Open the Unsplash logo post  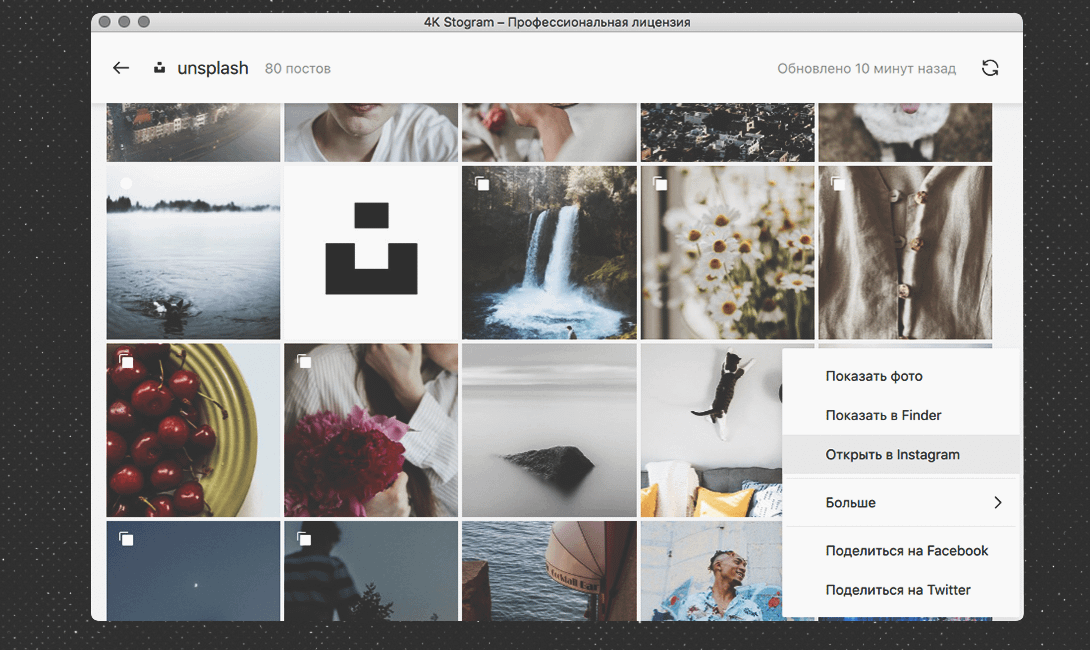tap(371, 252)
